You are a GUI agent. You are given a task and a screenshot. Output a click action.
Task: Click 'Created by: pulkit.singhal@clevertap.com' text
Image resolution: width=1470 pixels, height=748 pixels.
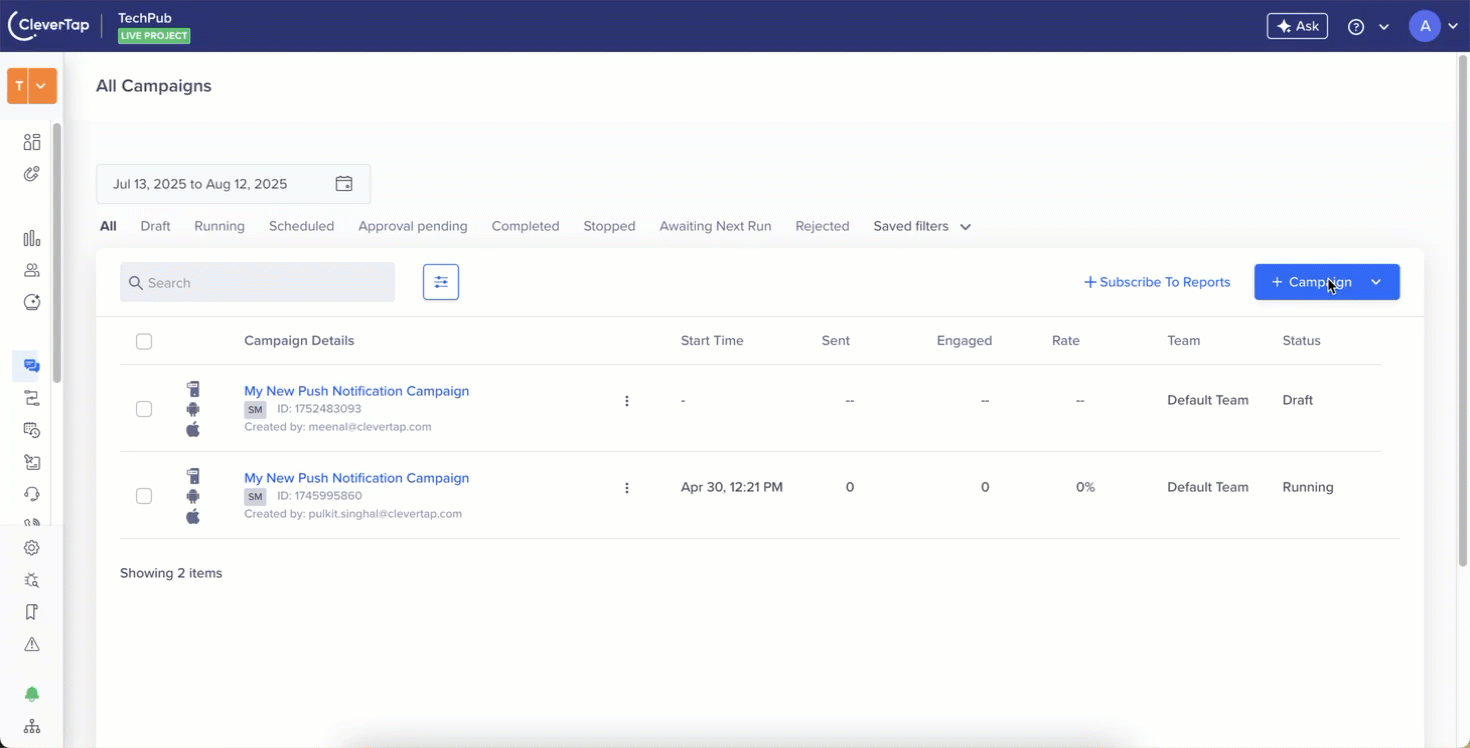(353, 514)
